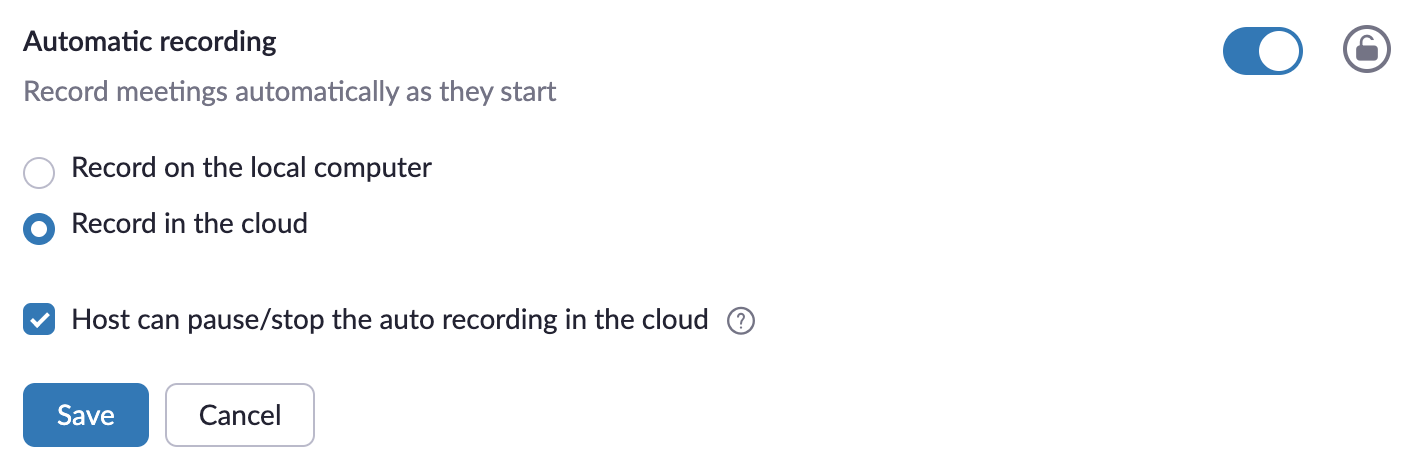Click the 'Automatic recording' heading
The image size is (1415, 462).
pyautogui.click(x=150, y=42)
